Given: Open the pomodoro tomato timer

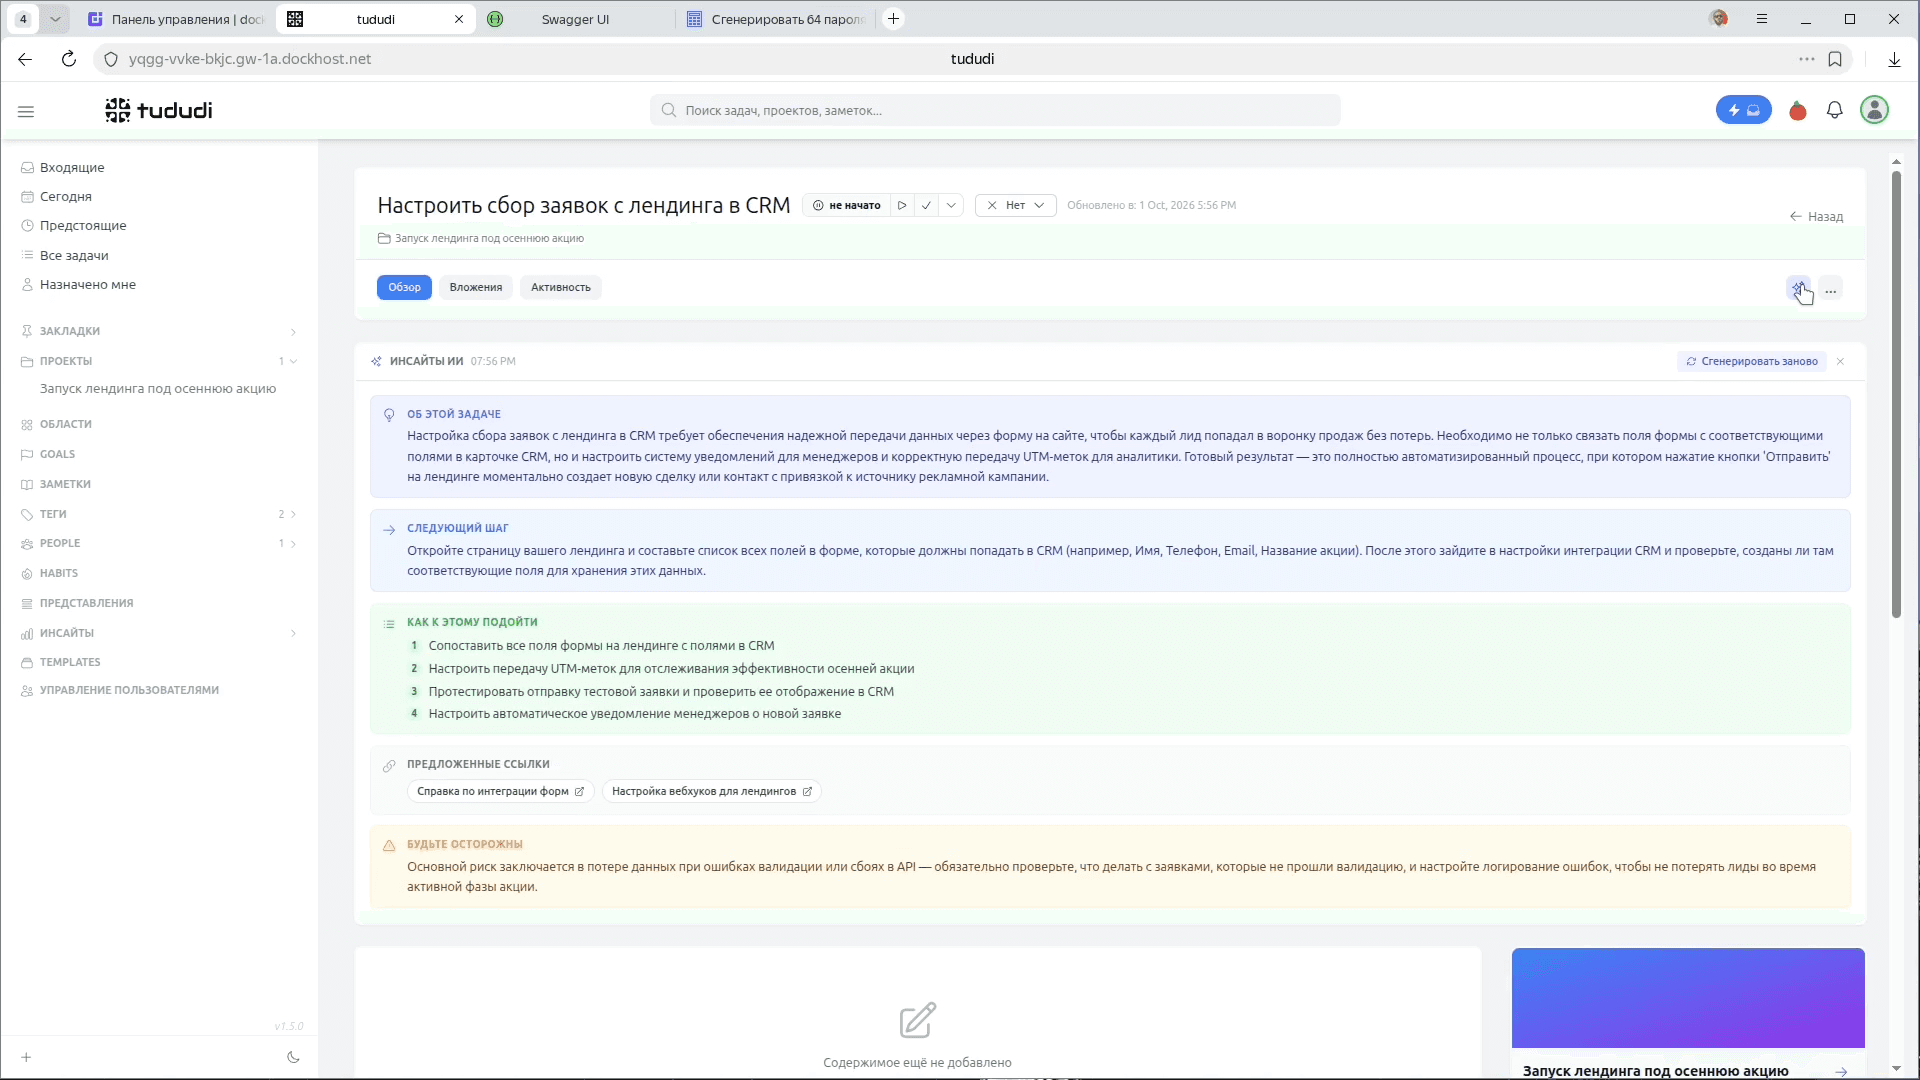Looking at the screenshot, I should click(1798, 111).
